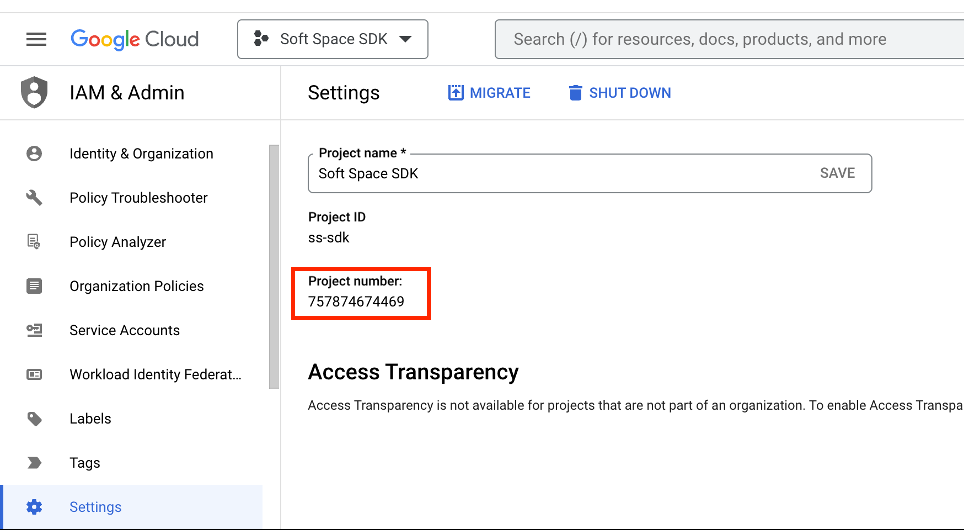Viewport: 964px width, 530px height.
Task: Click the Service Accounts icon
Action: [x=34, y=330]
